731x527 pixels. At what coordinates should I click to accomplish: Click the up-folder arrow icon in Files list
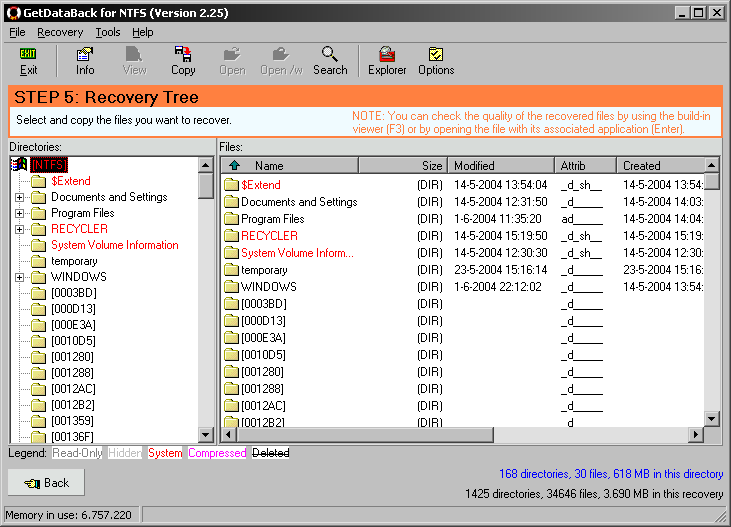(234, 166)
